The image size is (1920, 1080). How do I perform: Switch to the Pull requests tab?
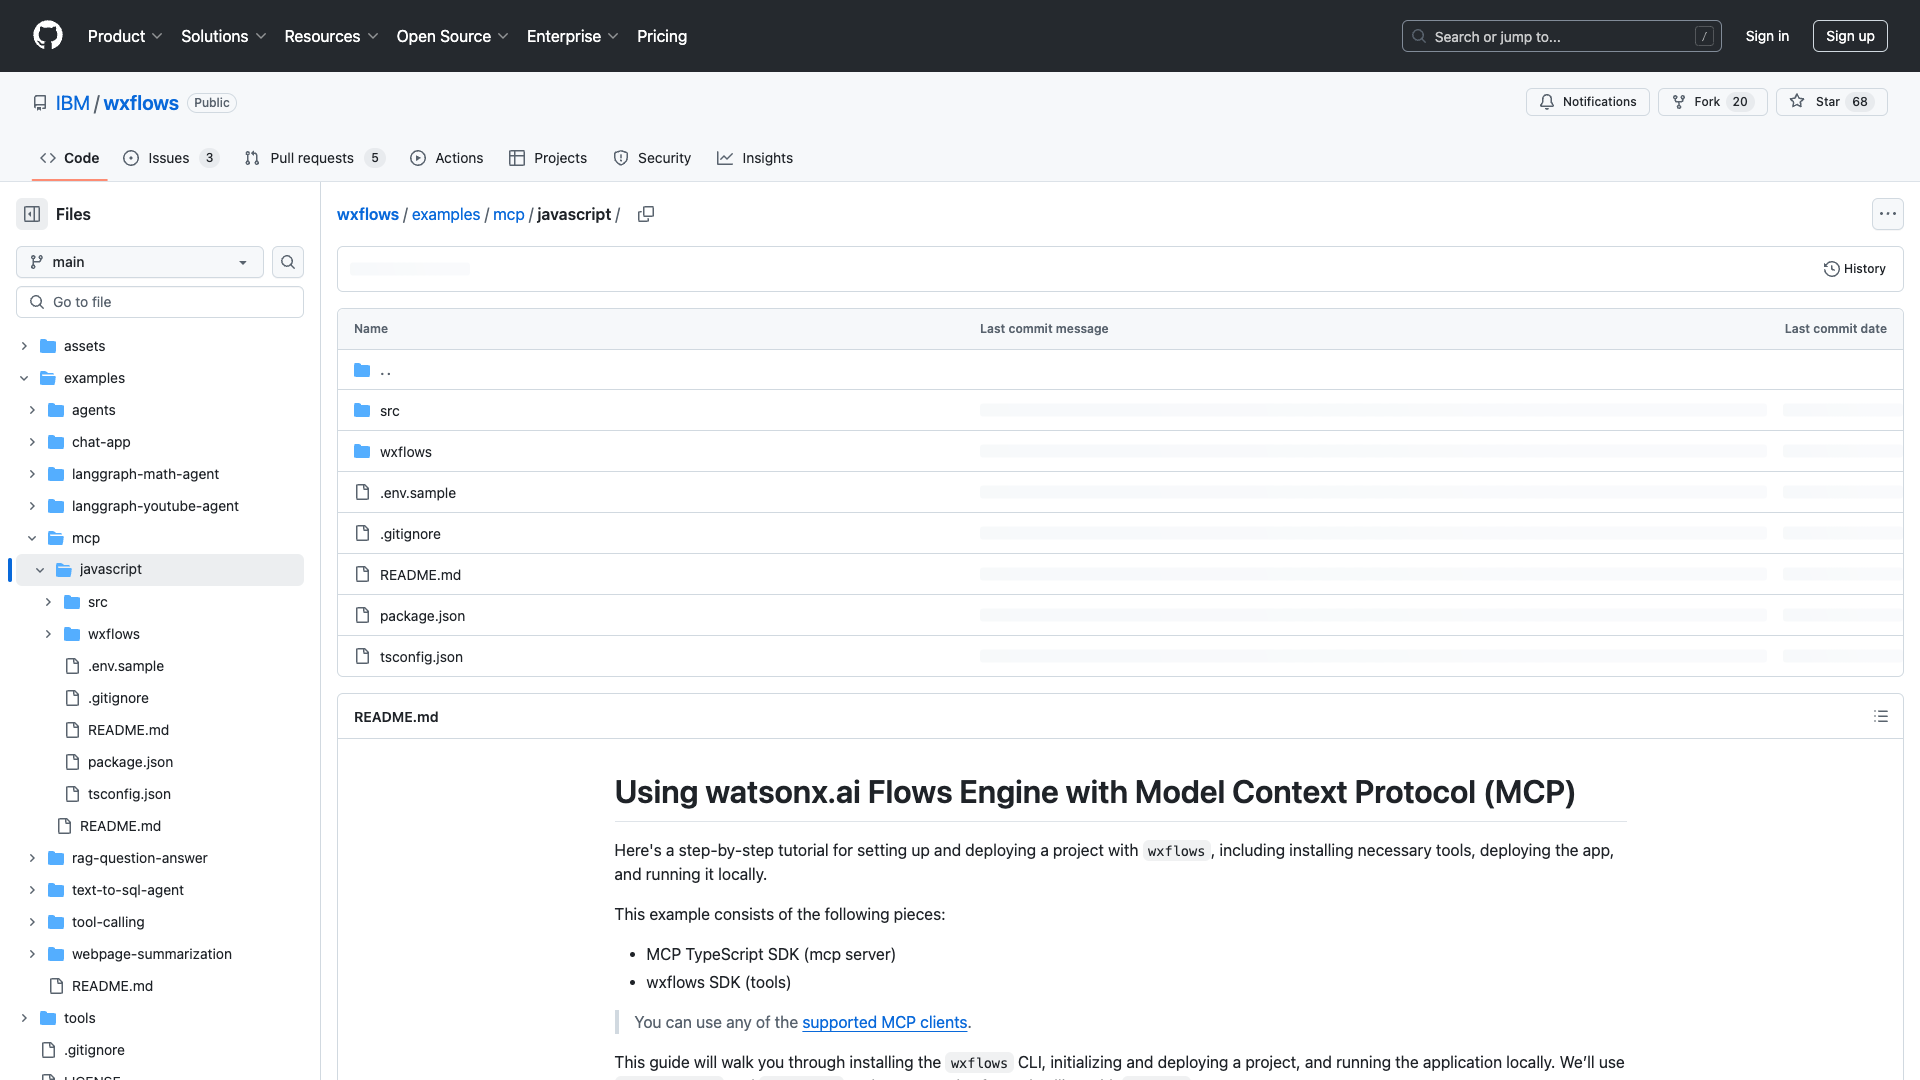[x=312, y=158]
